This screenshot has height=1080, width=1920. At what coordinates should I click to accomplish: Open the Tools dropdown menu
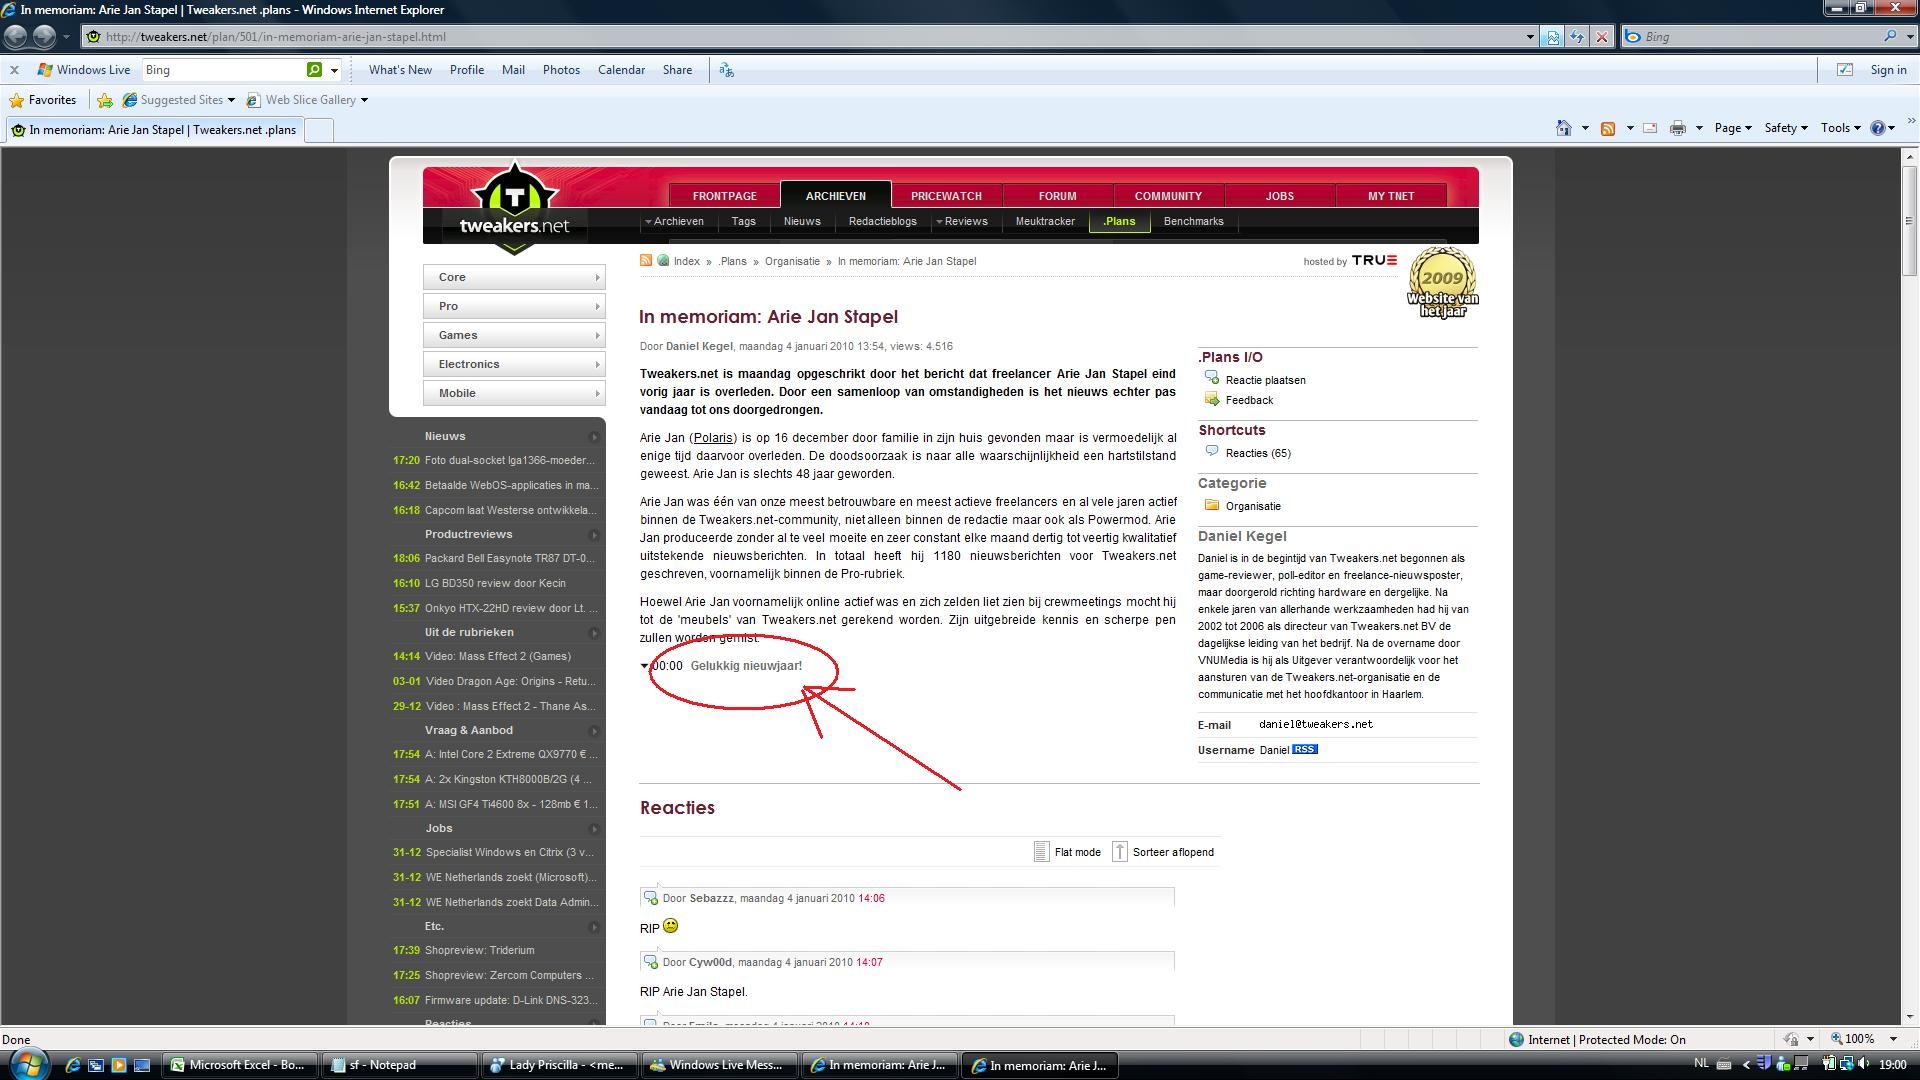[1840, 128]
